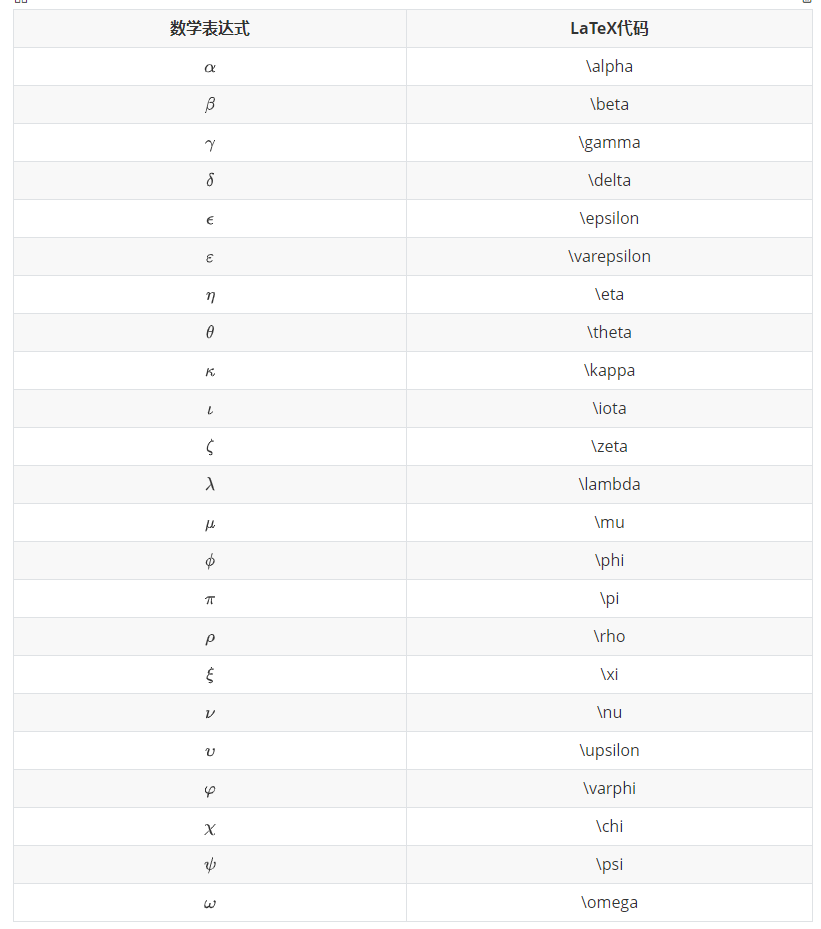Click the \varphi code text
Image resolution: width=821 pixels, height=929 pixels.
[609, 789]
